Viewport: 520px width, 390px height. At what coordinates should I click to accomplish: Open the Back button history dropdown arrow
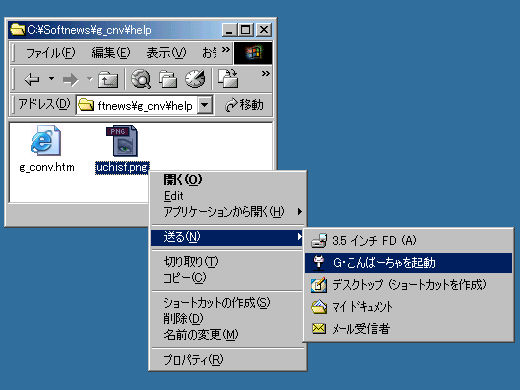(51, 79)
